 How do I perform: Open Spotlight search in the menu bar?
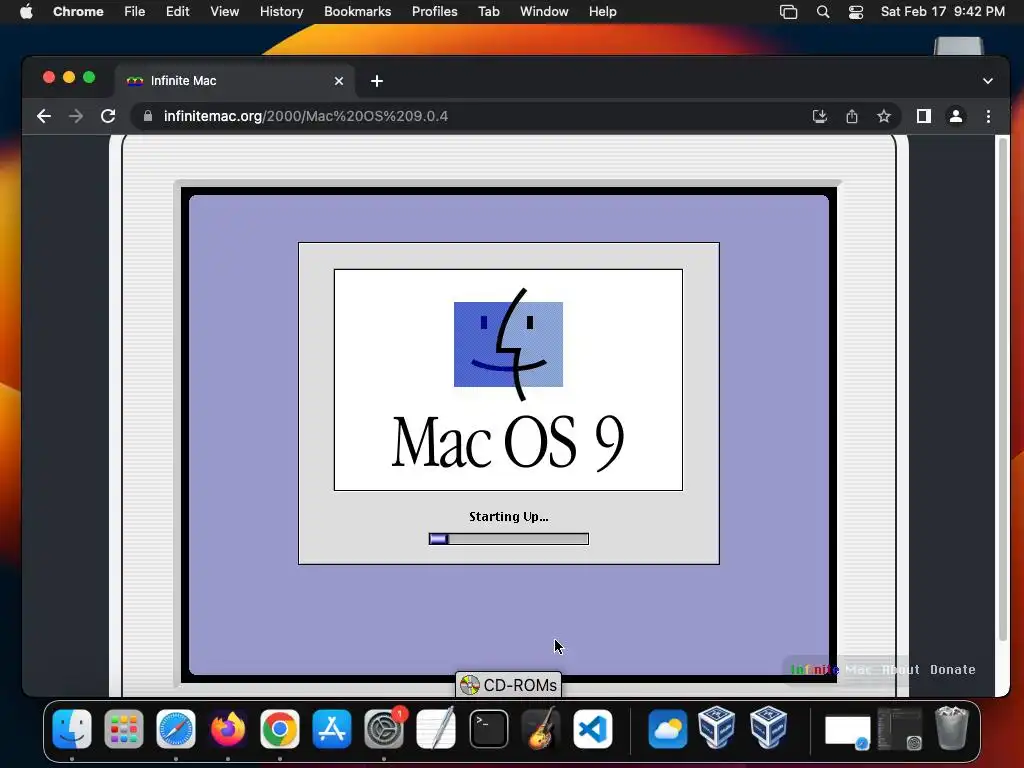pyautogui.click(x=823, y=12)
